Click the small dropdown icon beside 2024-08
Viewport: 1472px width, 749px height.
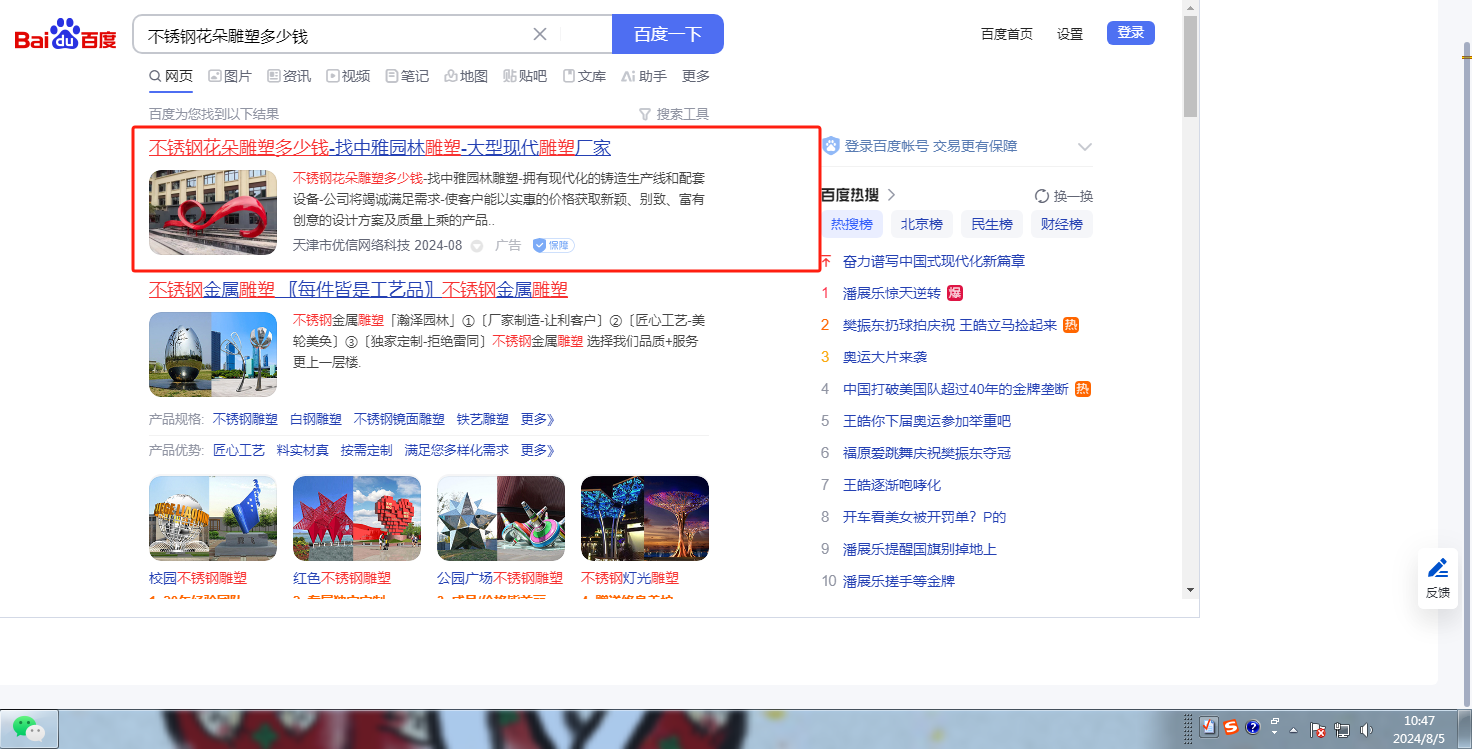click(x=477, y=246)
